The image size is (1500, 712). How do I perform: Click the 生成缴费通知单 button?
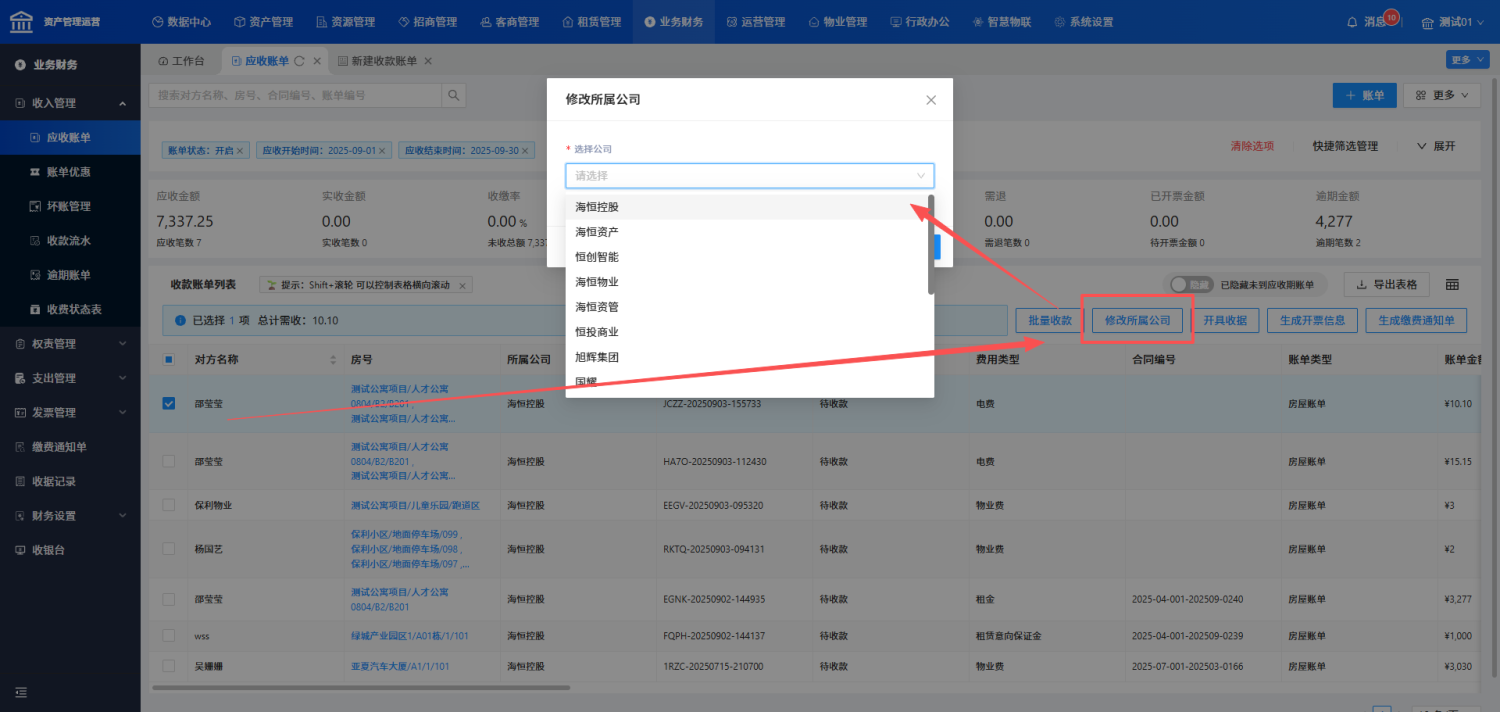1416,321
